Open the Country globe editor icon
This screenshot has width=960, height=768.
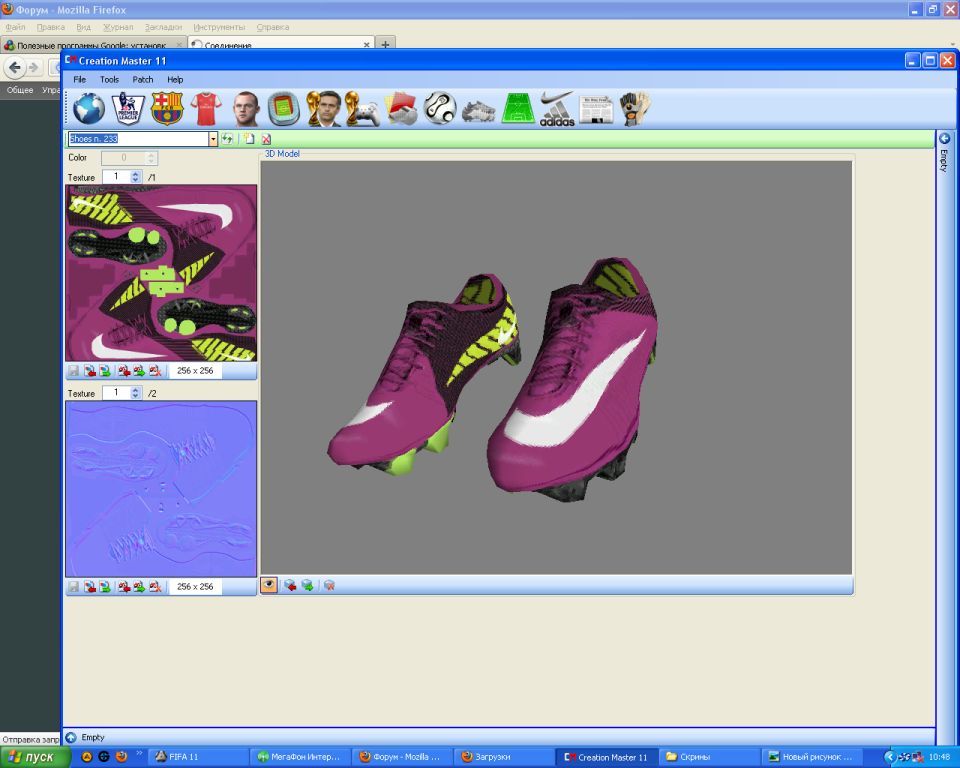coord(89,109)
